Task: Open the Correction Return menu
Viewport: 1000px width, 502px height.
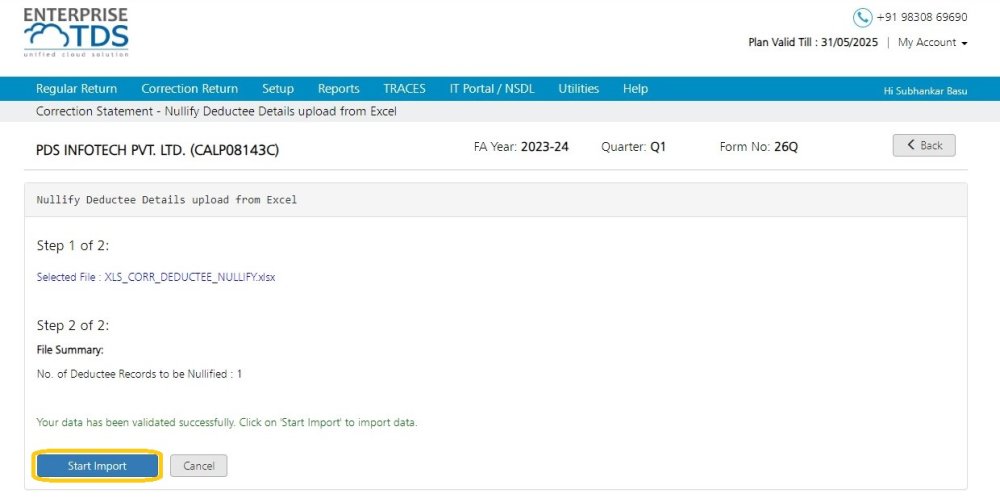Action: click(x=189, y=89)
